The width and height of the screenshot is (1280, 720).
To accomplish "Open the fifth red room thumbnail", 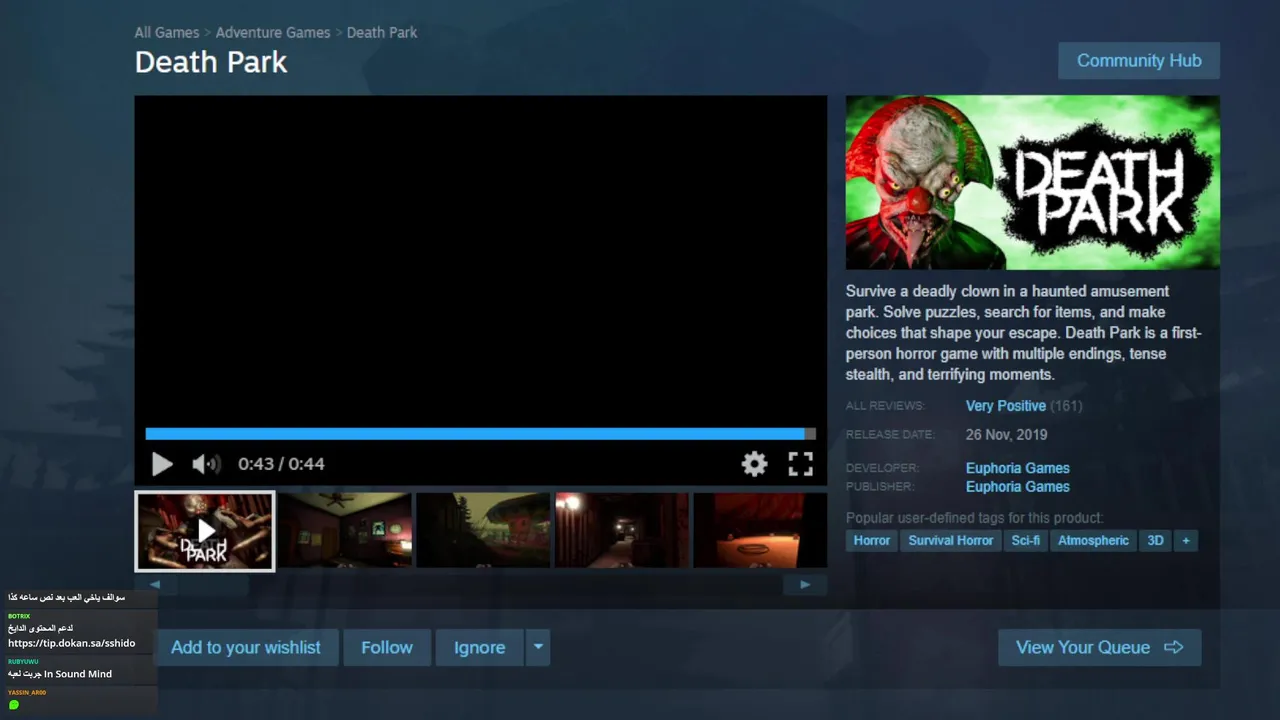I will pyautogui.click(x=760, y=530).
